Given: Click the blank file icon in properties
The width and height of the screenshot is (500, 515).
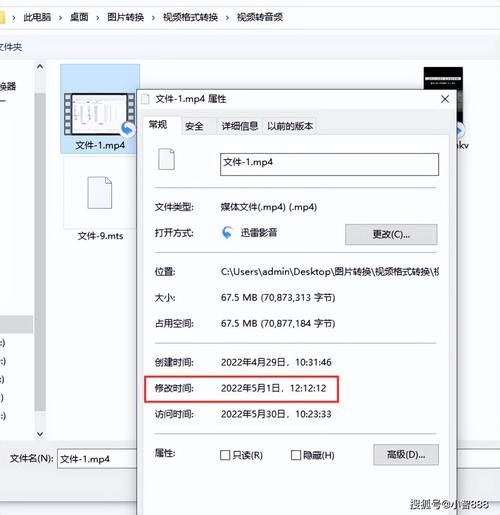Looking at the screenshot, I should pos(166,159).
